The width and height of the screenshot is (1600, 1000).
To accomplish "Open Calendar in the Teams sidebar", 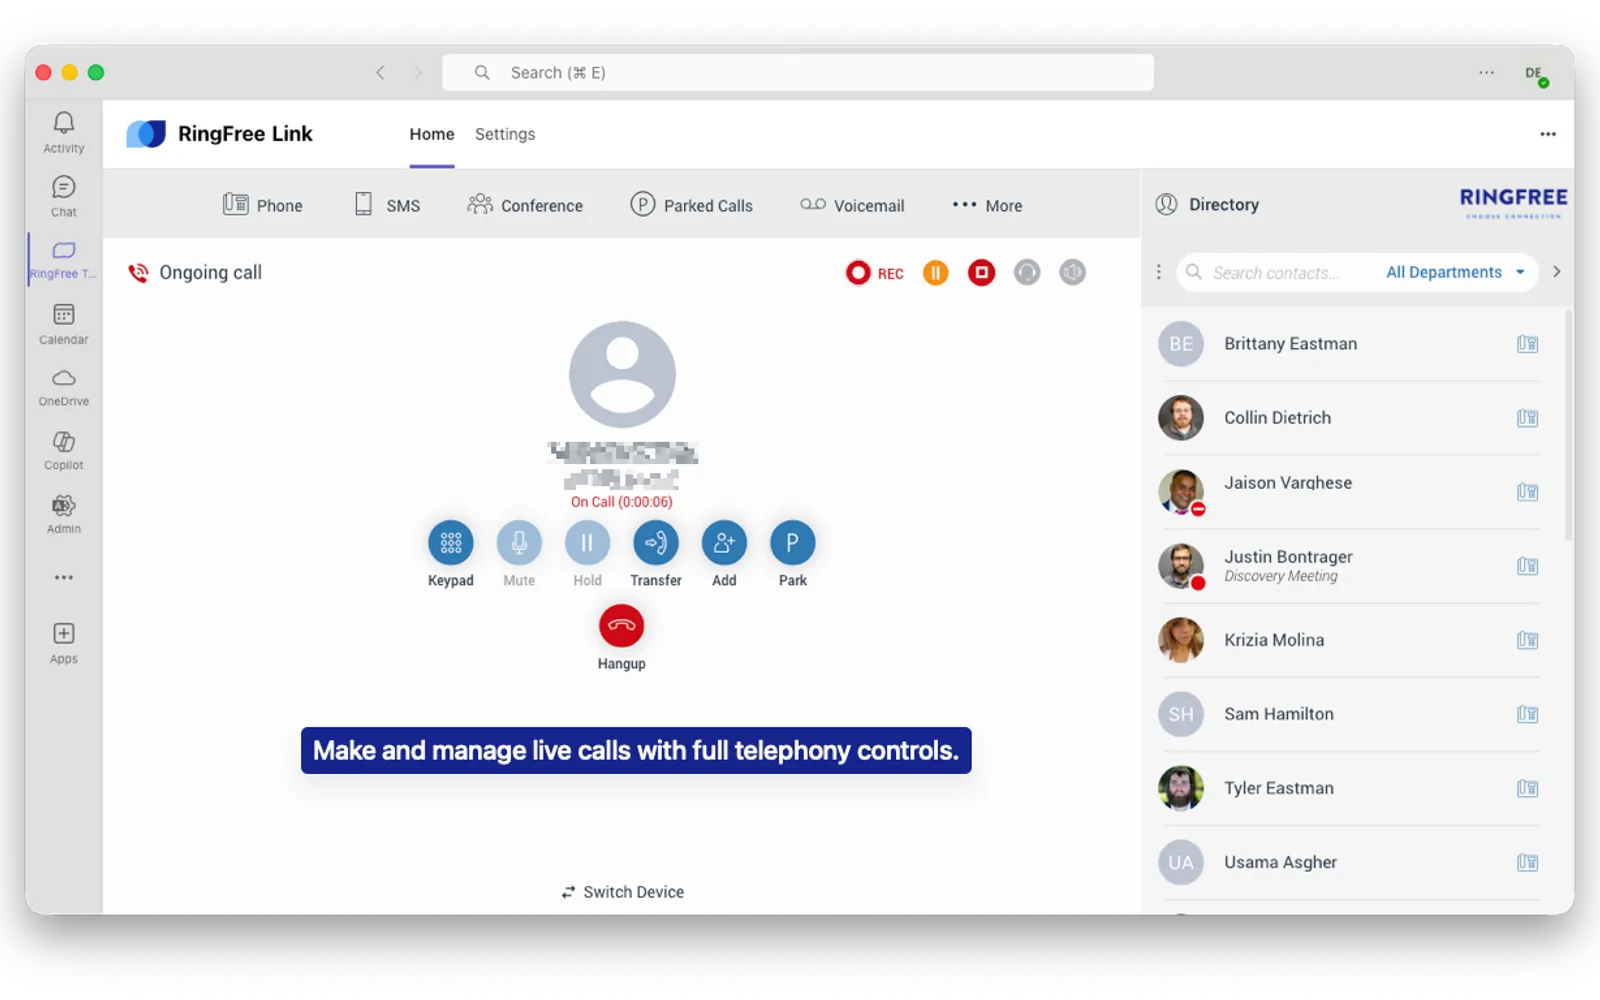I will pyautogui.click(x=63, y=324).
